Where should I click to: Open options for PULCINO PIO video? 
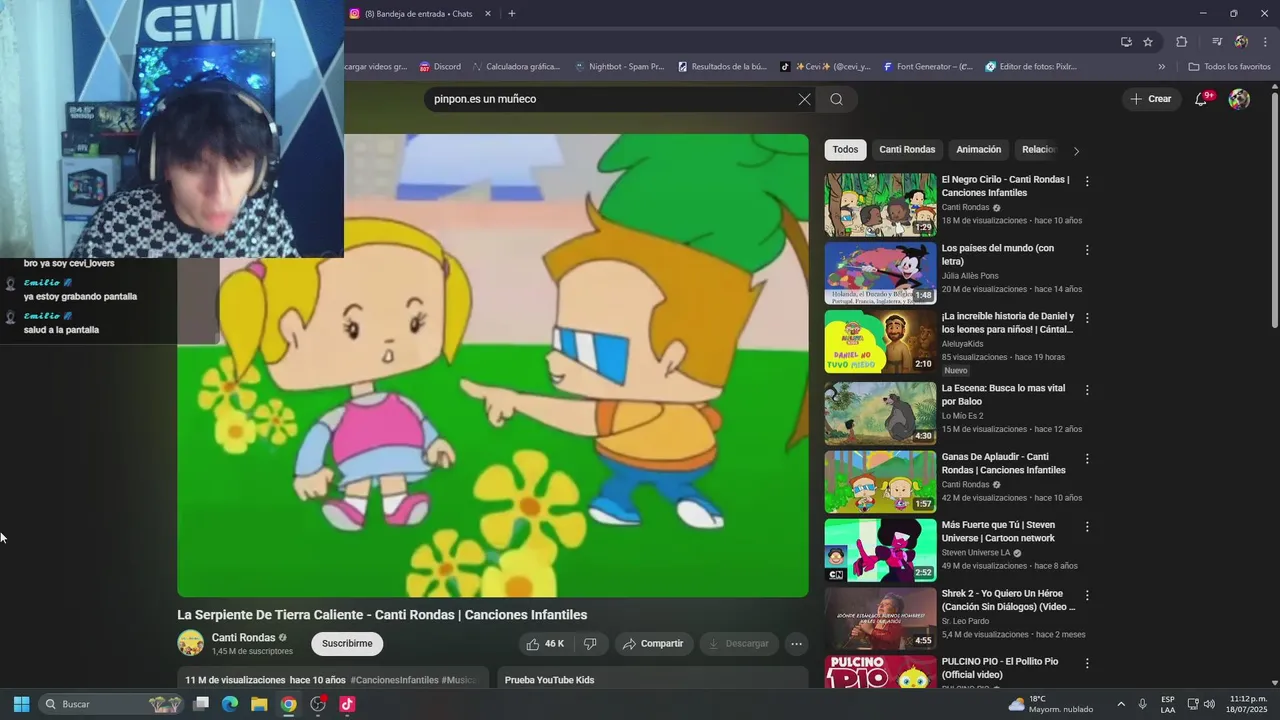[1087, 663]
